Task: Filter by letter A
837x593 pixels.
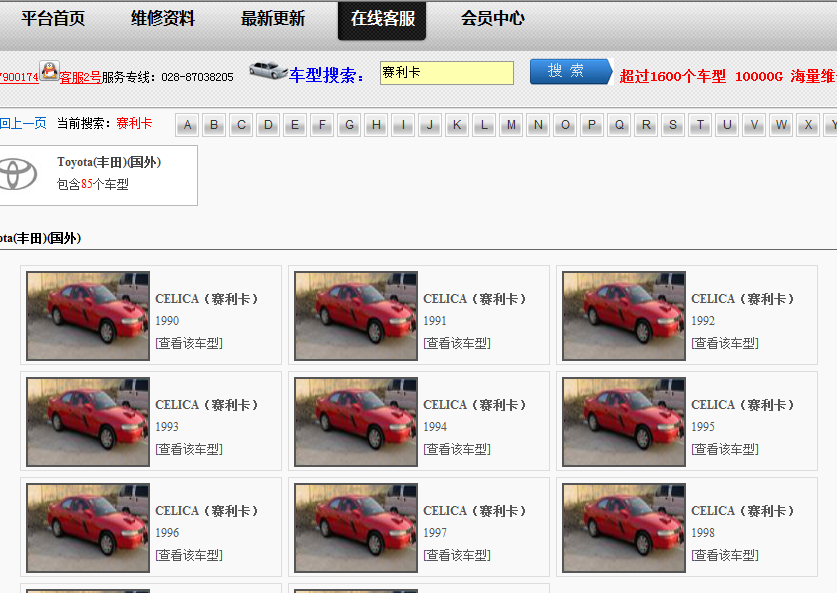Action: (187, 125)
